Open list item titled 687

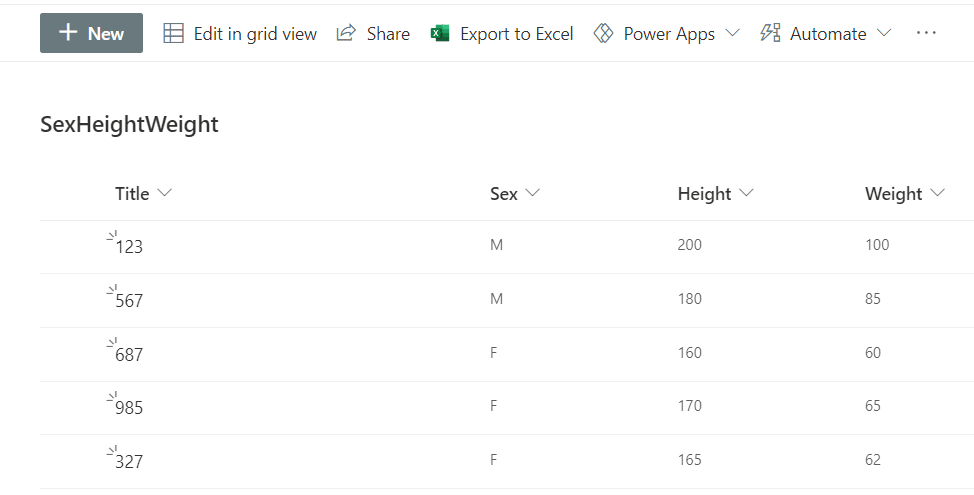[129, 354]
